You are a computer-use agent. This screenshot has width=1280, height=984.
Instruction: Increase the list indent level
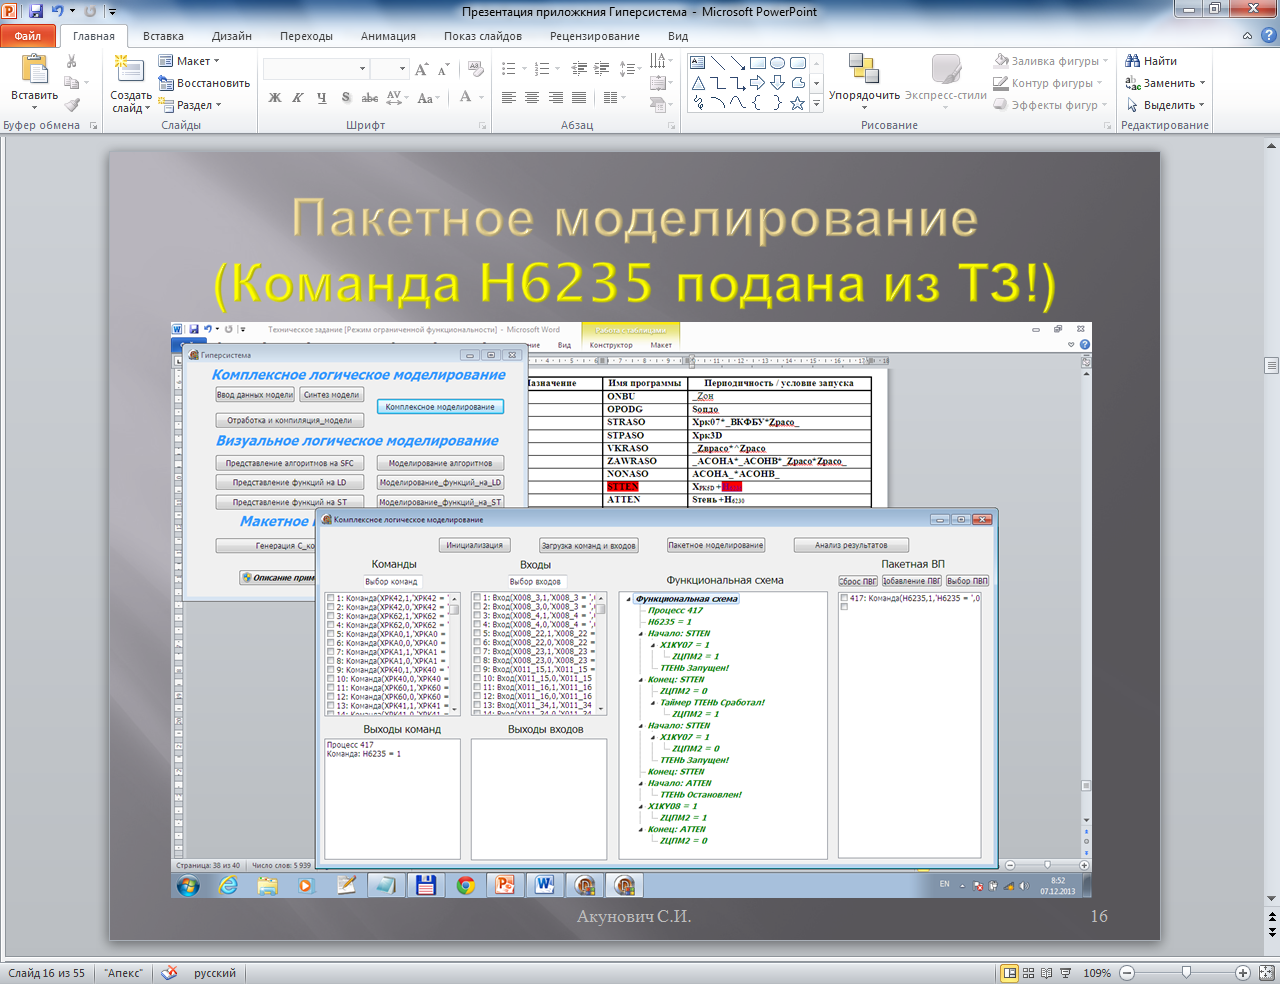coord(601,69)
